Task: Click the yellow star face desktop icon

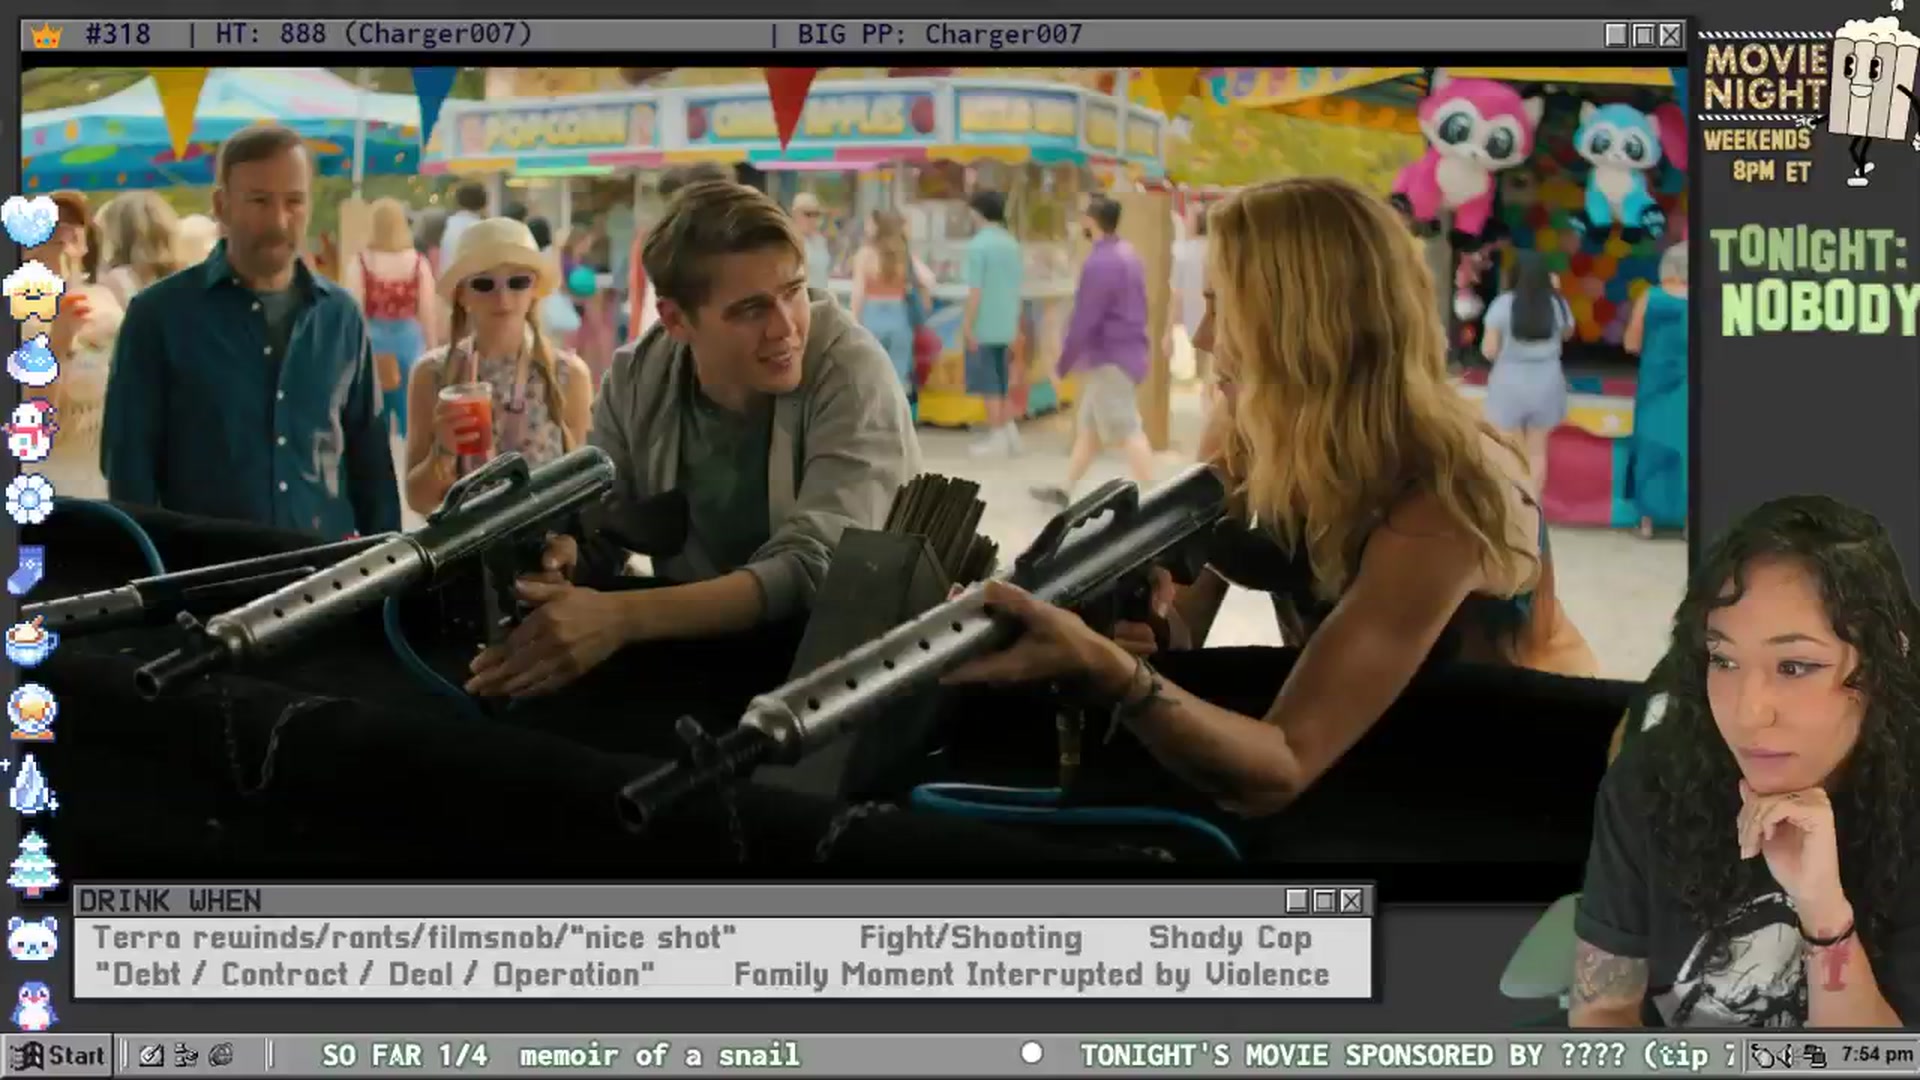Action: 33,292
